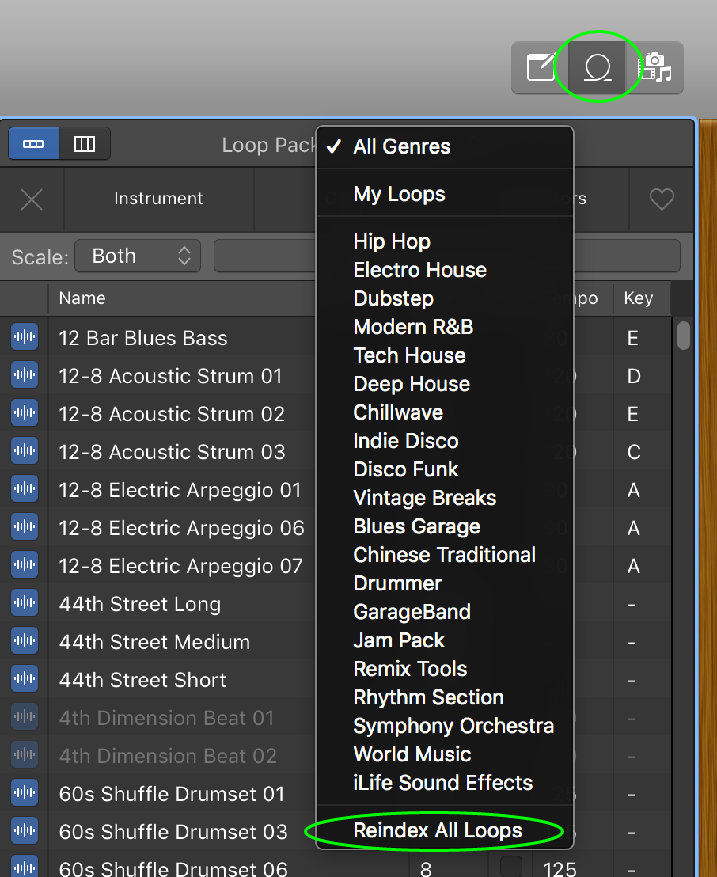Viewport: 717px width, 877px height.
Task: Switch to button view in loop browser
Action: coord(34,144)
